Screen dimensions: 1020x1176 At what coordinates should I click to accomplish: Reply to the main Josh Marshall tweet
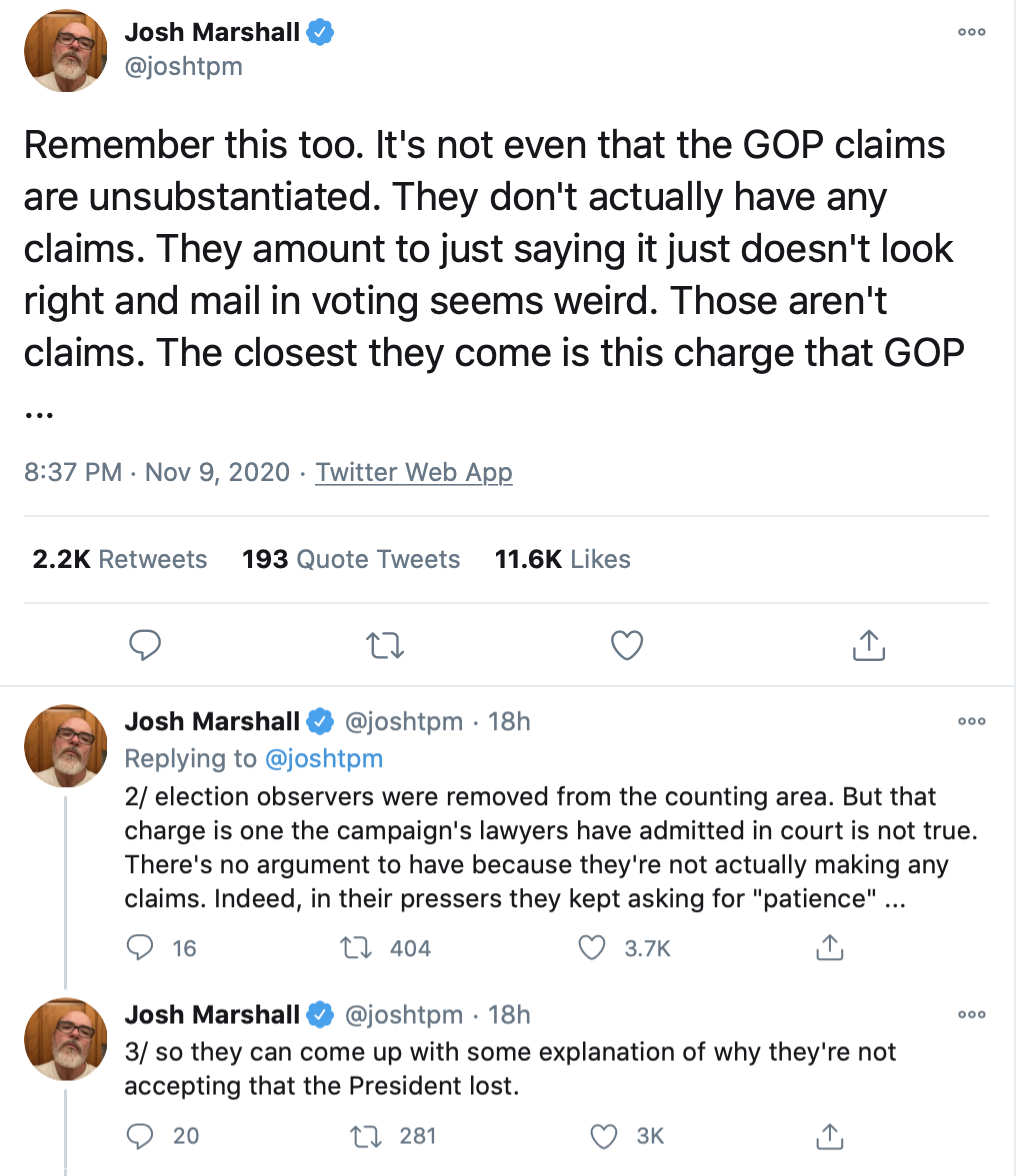[146, 646]
